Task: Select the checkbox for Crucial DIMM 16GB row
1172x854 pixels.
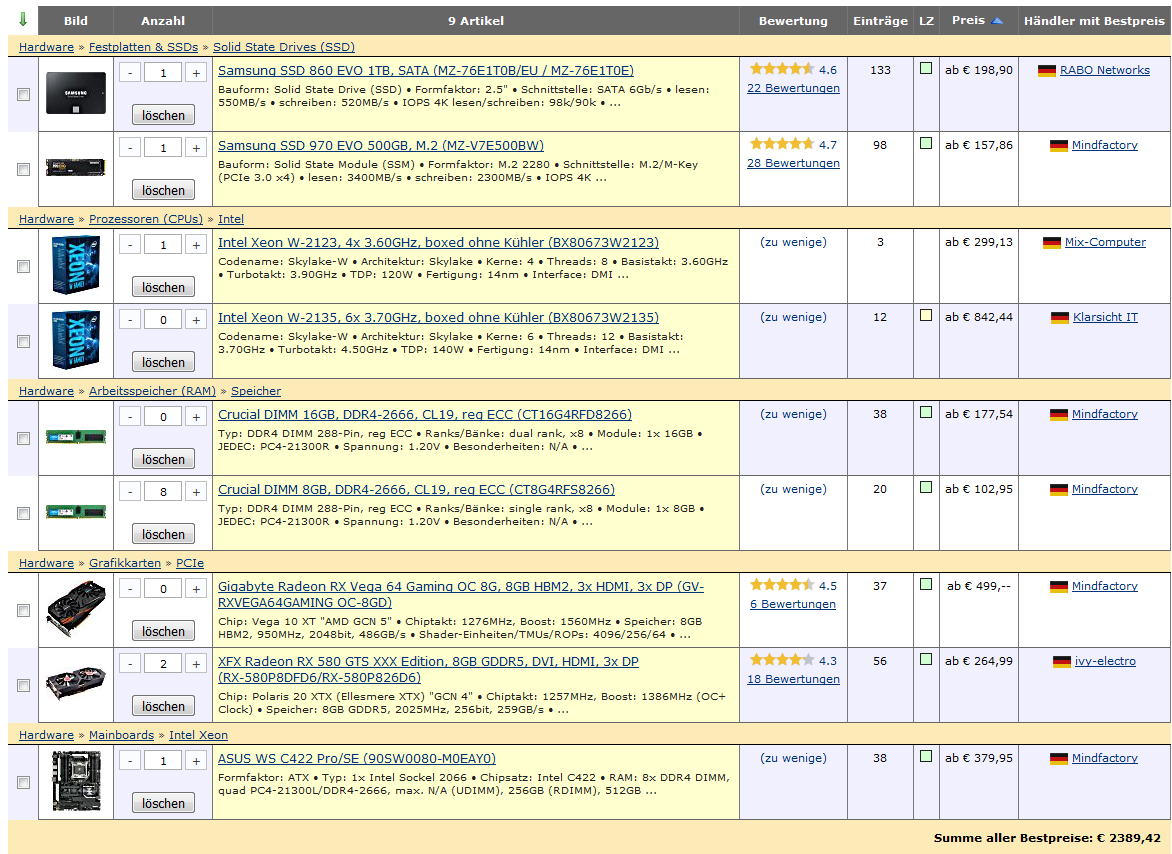Action: click(24, 438)
